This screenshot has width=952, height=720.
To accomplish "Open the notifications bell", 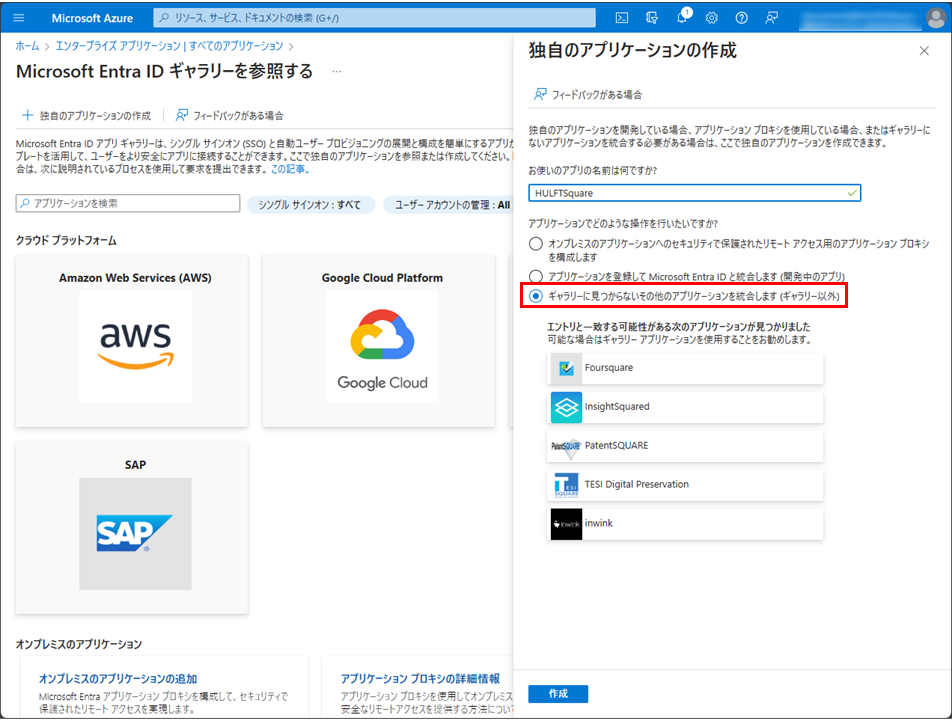I will (682, 17).
